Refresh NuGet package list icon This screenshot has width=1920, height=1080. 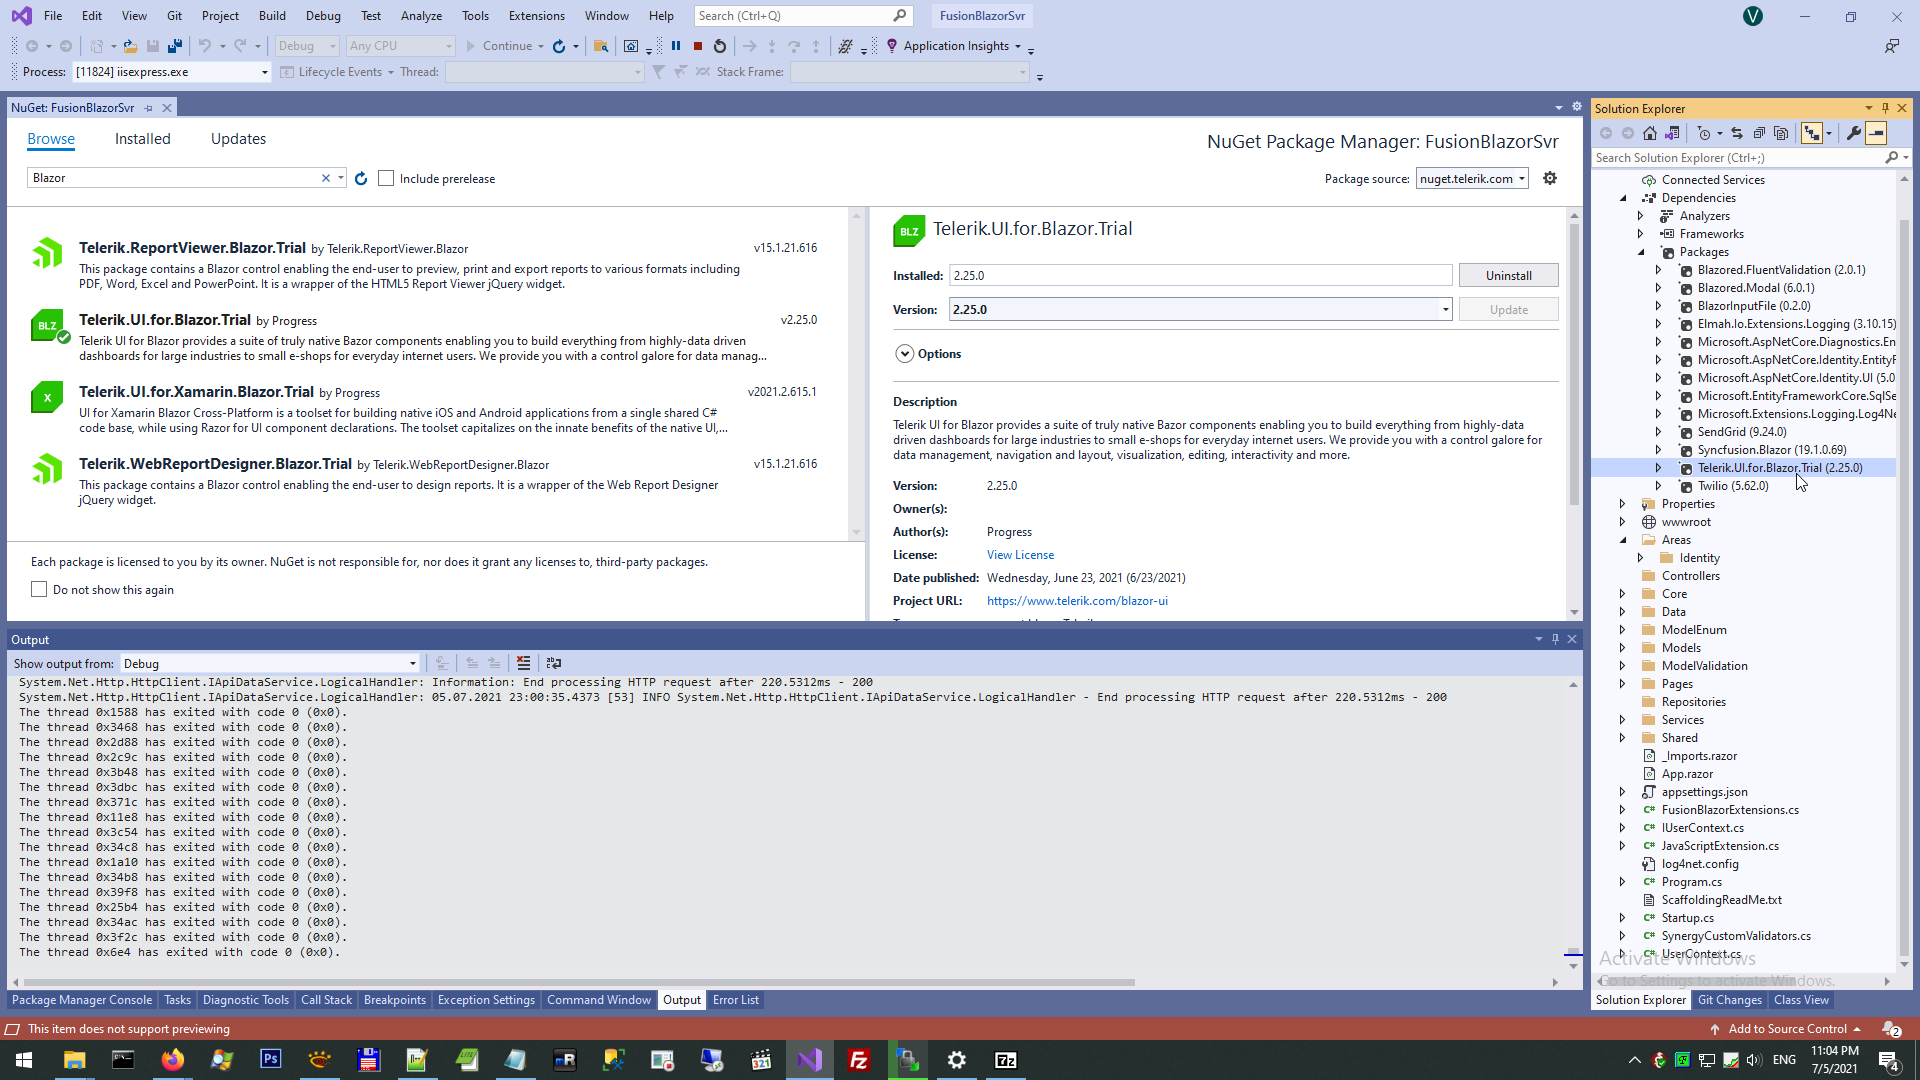(x=361, y=179)
